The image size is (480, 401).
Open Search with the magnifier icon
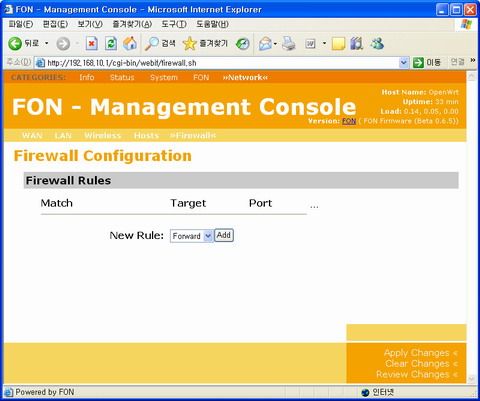pyautogui.click(x=152, y=43)
